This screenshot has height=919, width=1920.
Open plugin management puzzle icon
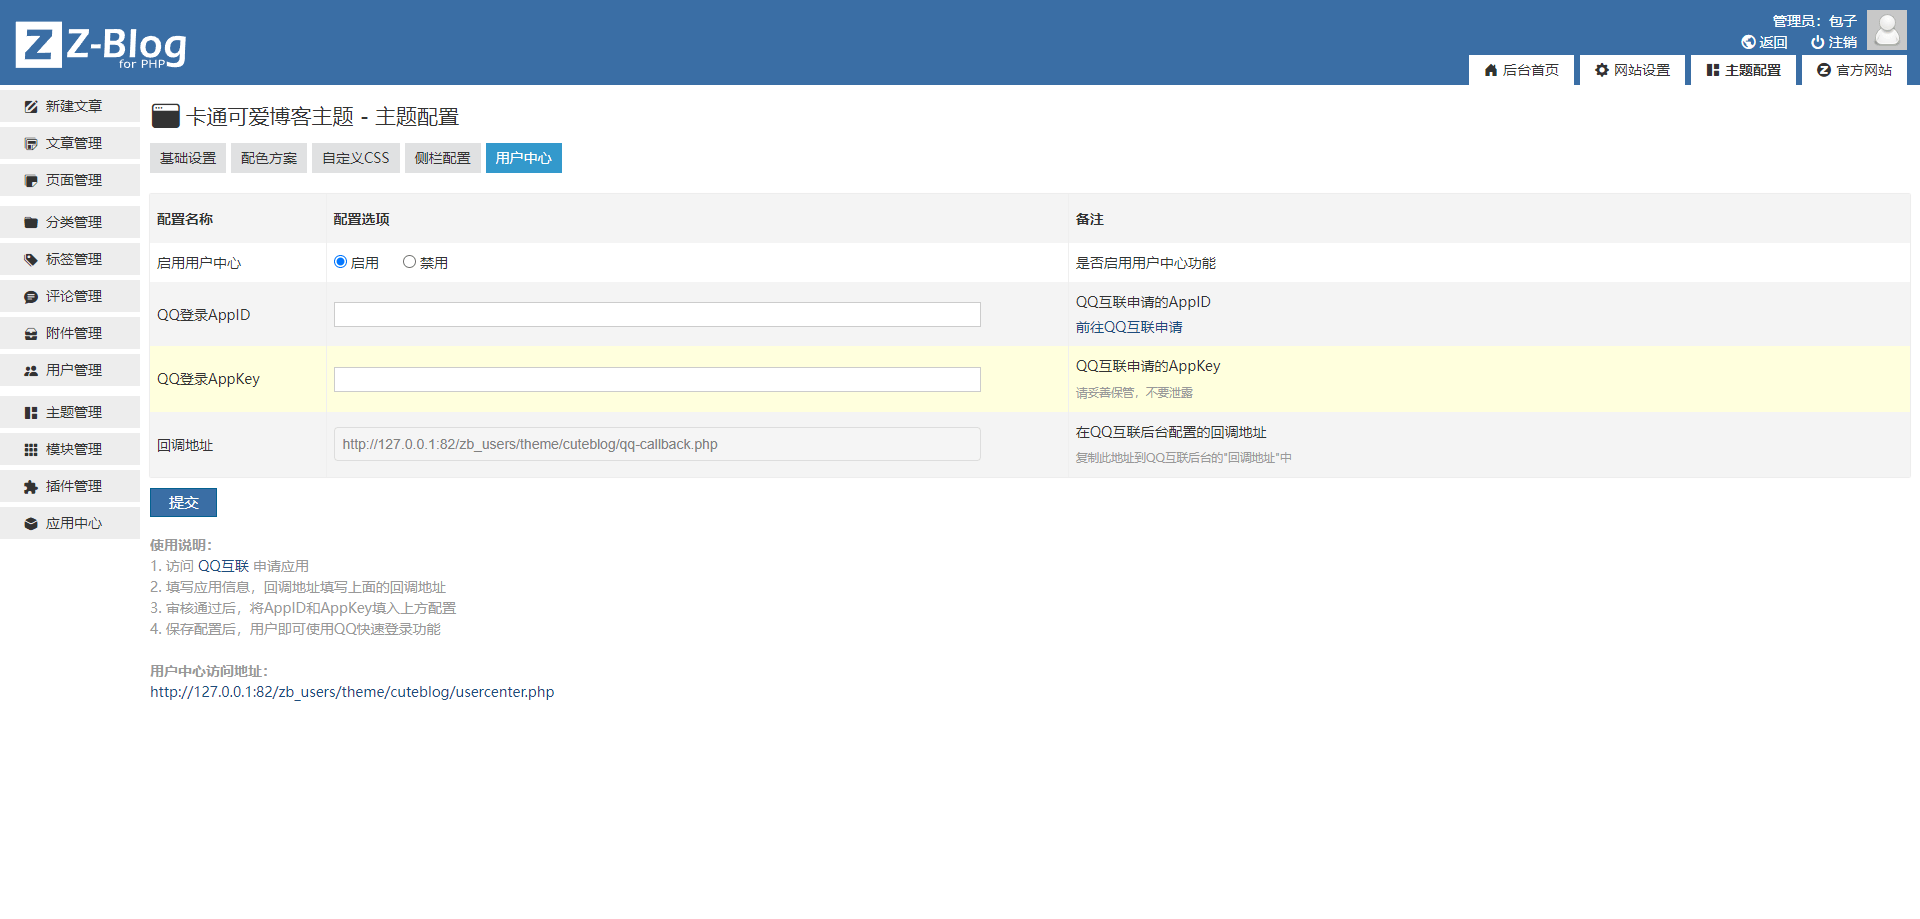(31, 487)
